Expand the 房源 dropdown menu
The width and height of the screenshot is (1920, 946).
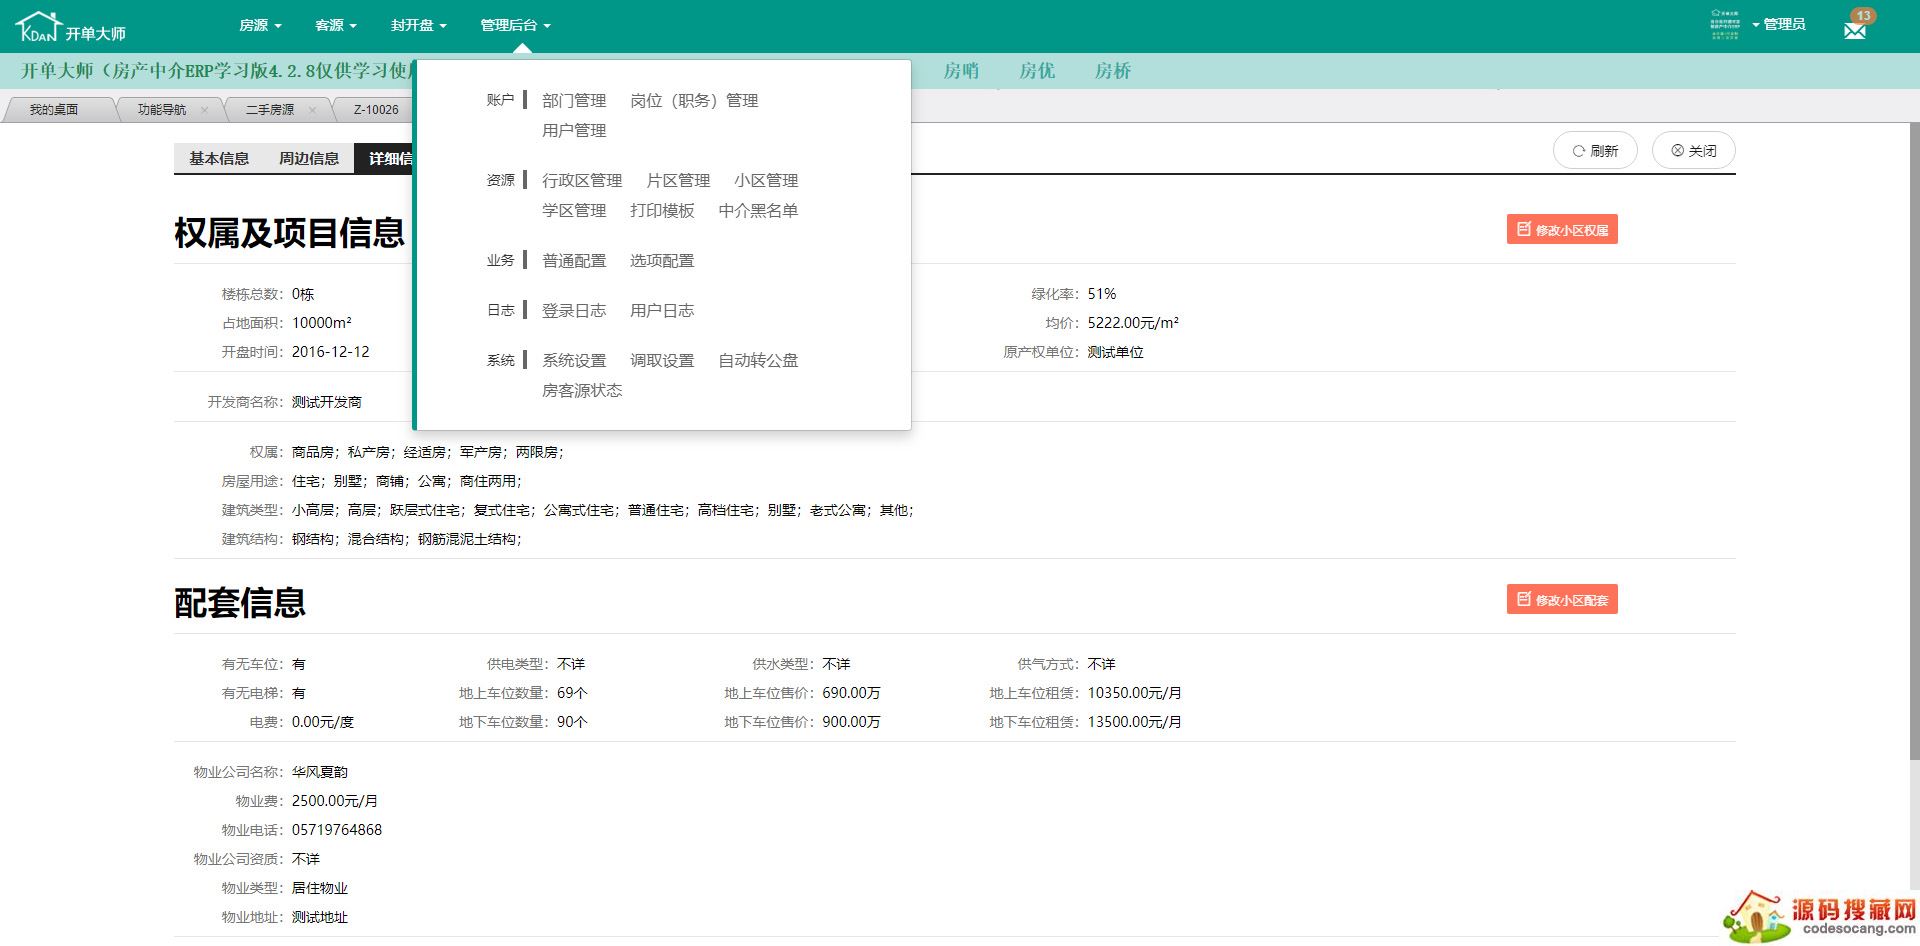(x=260, y=25)
